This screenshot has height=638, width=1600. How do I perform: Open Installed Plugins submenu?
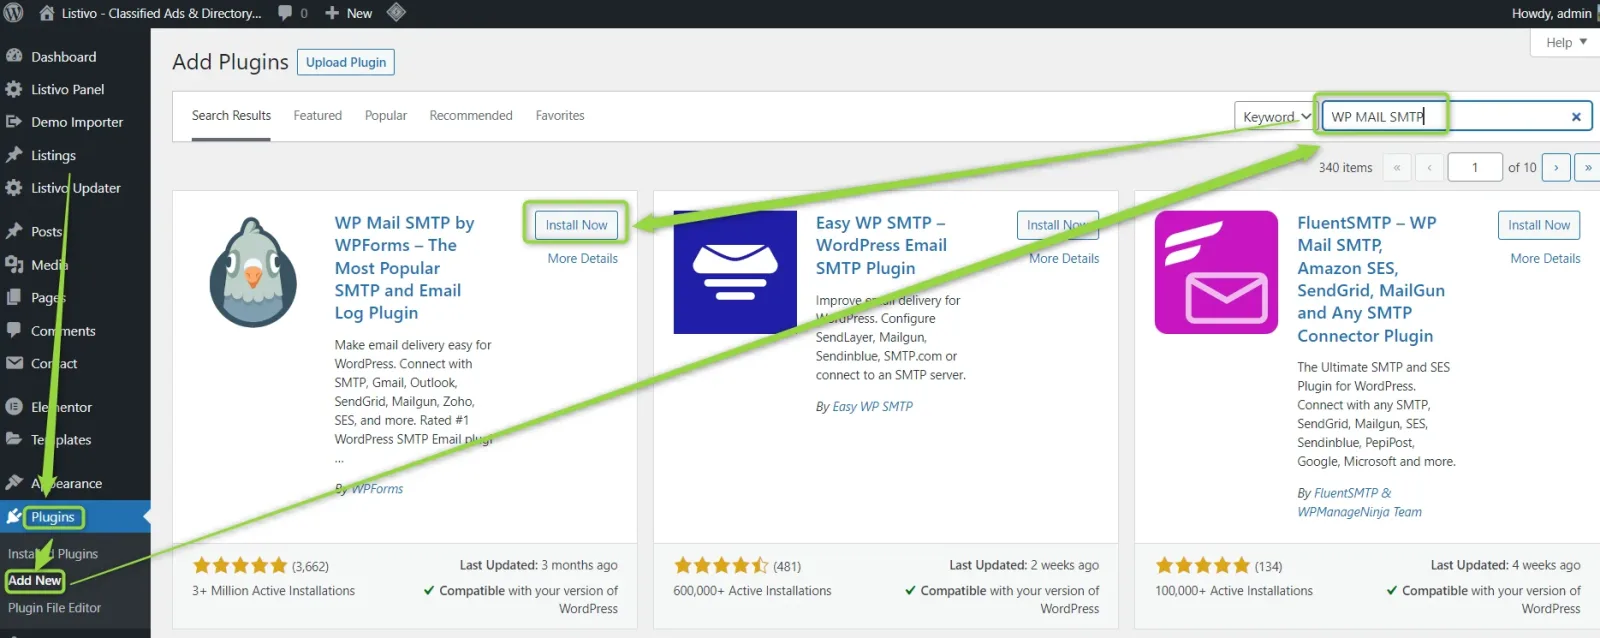pos(53,553)
